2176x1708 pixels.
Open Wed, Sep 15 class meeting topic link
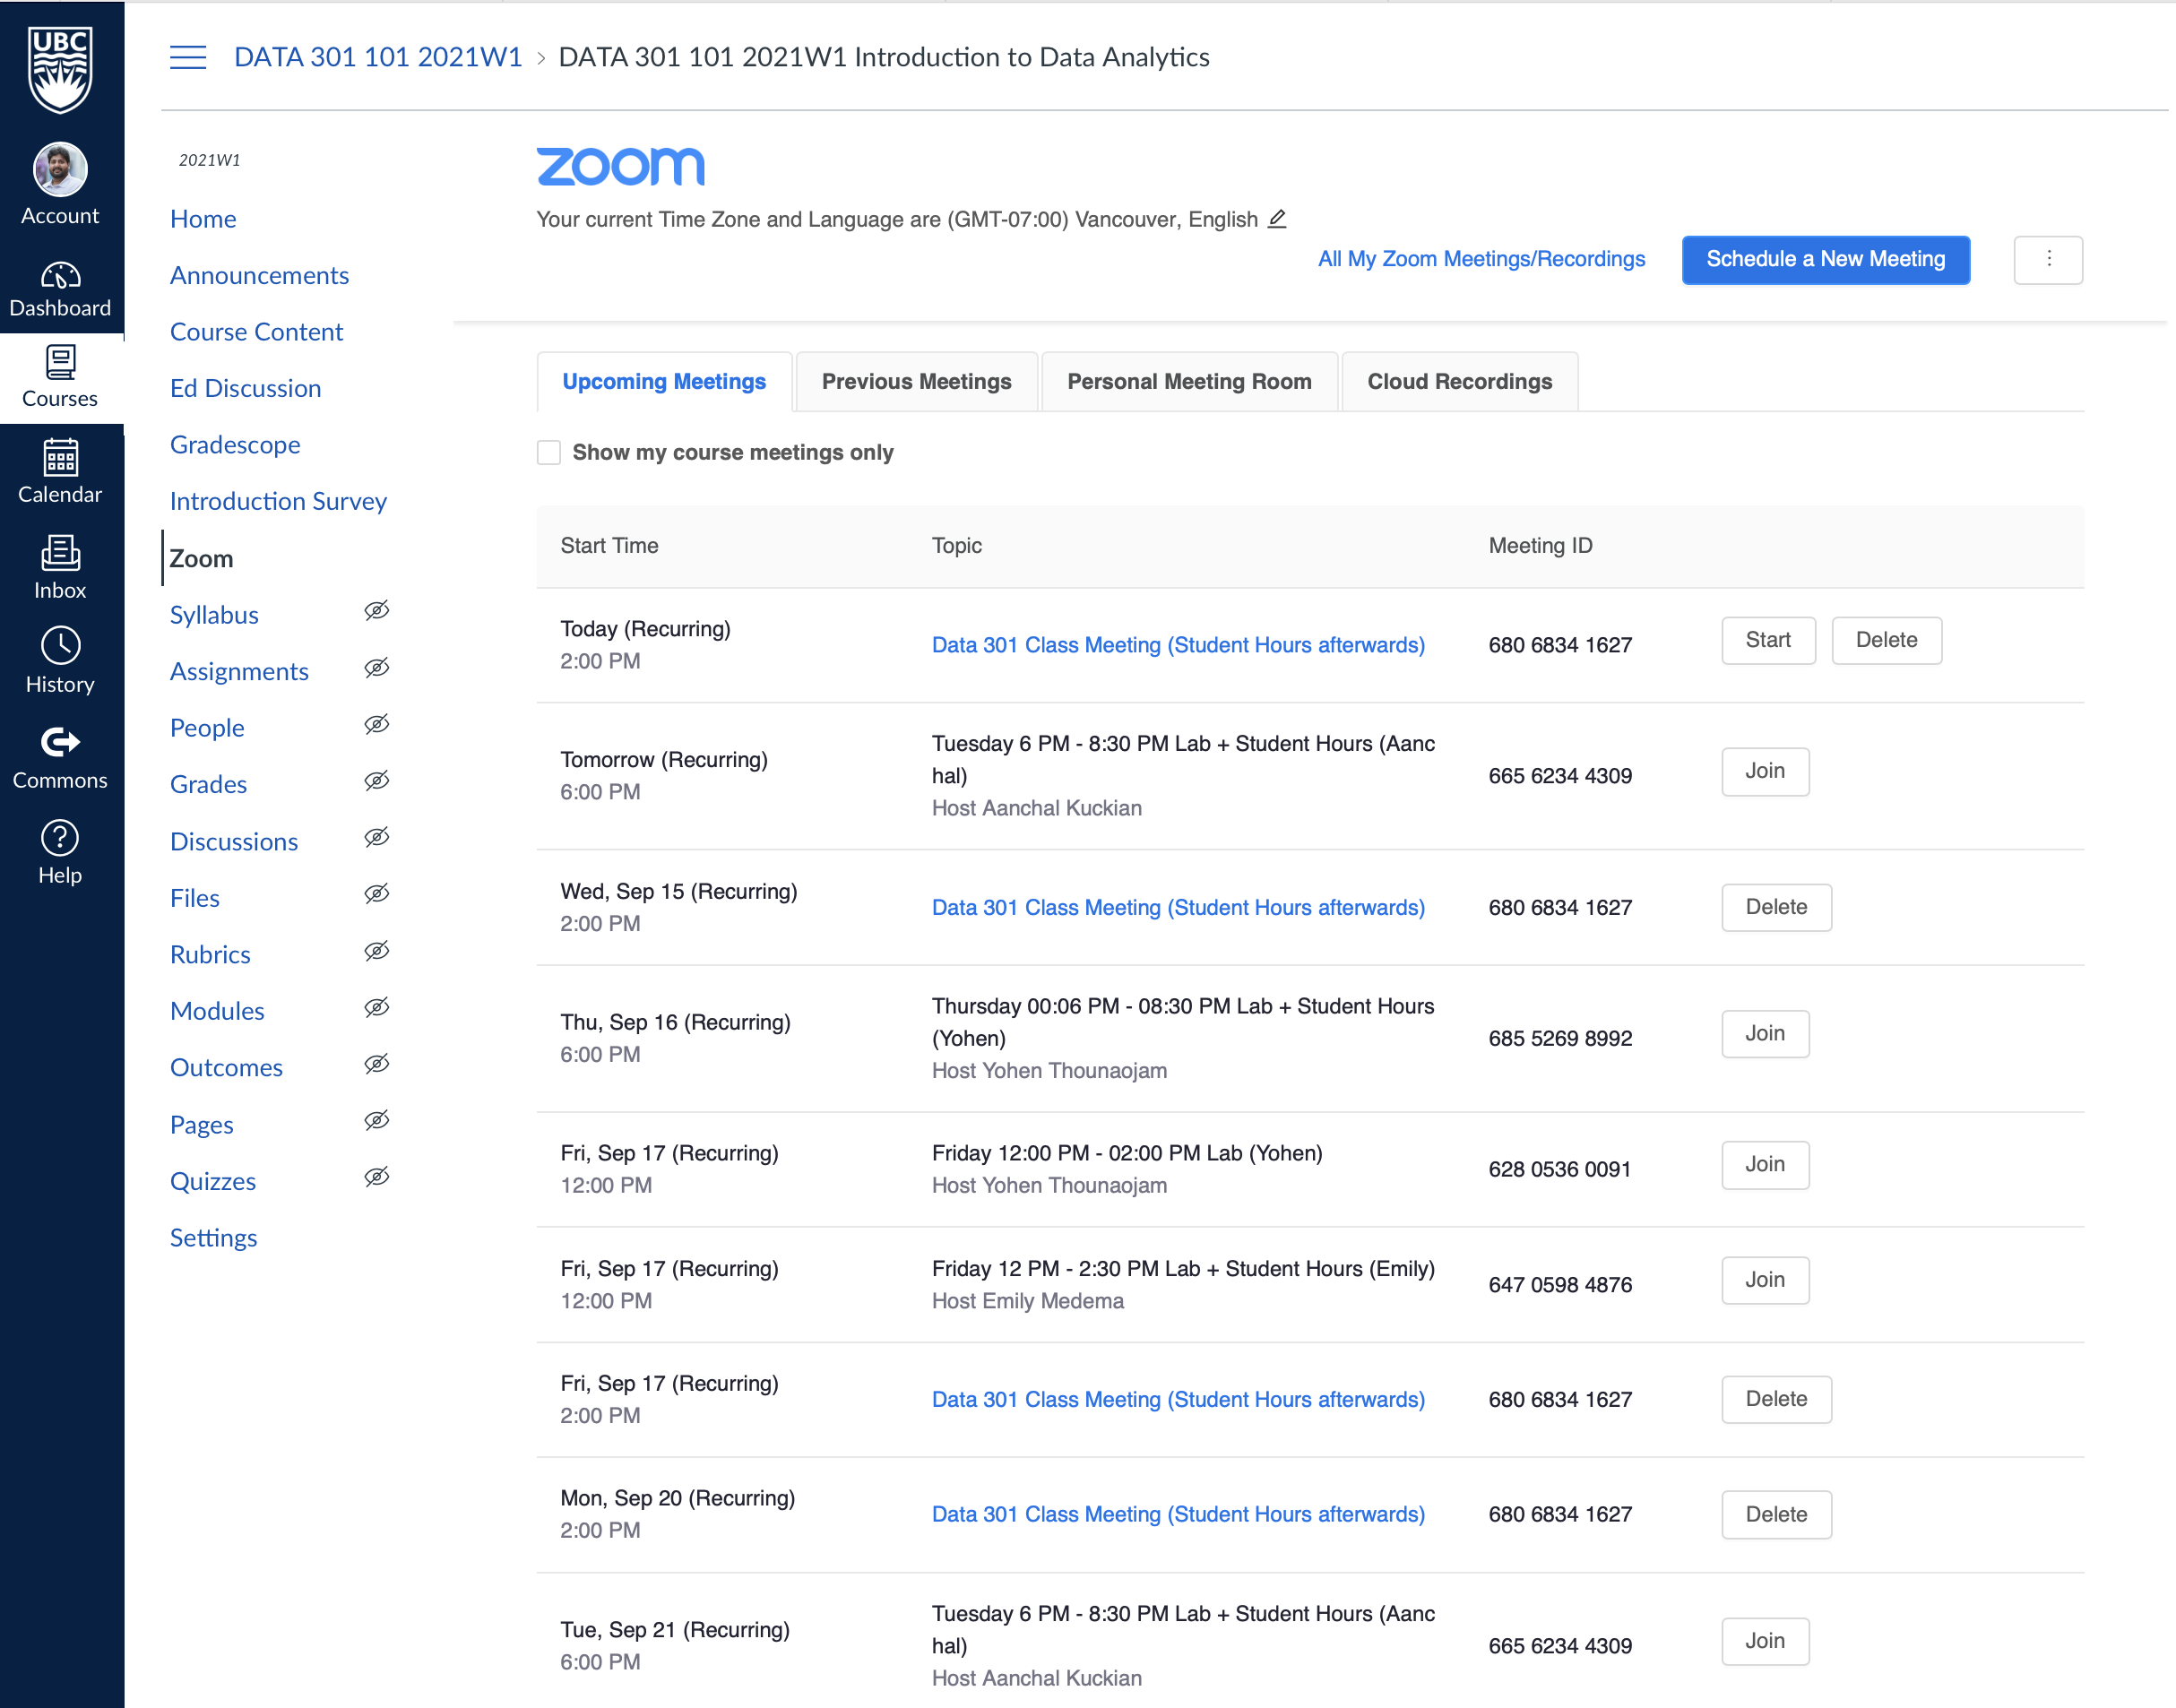1178,908
